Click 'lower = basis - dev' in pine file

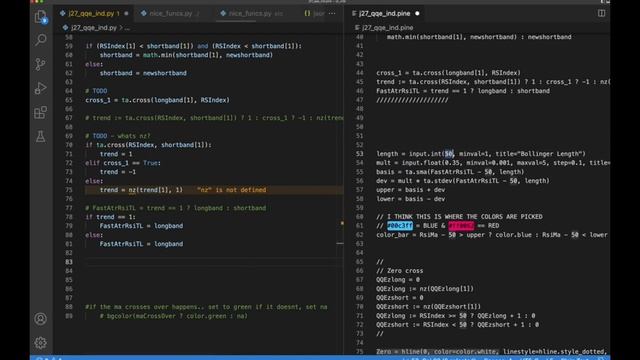(411, 199)
